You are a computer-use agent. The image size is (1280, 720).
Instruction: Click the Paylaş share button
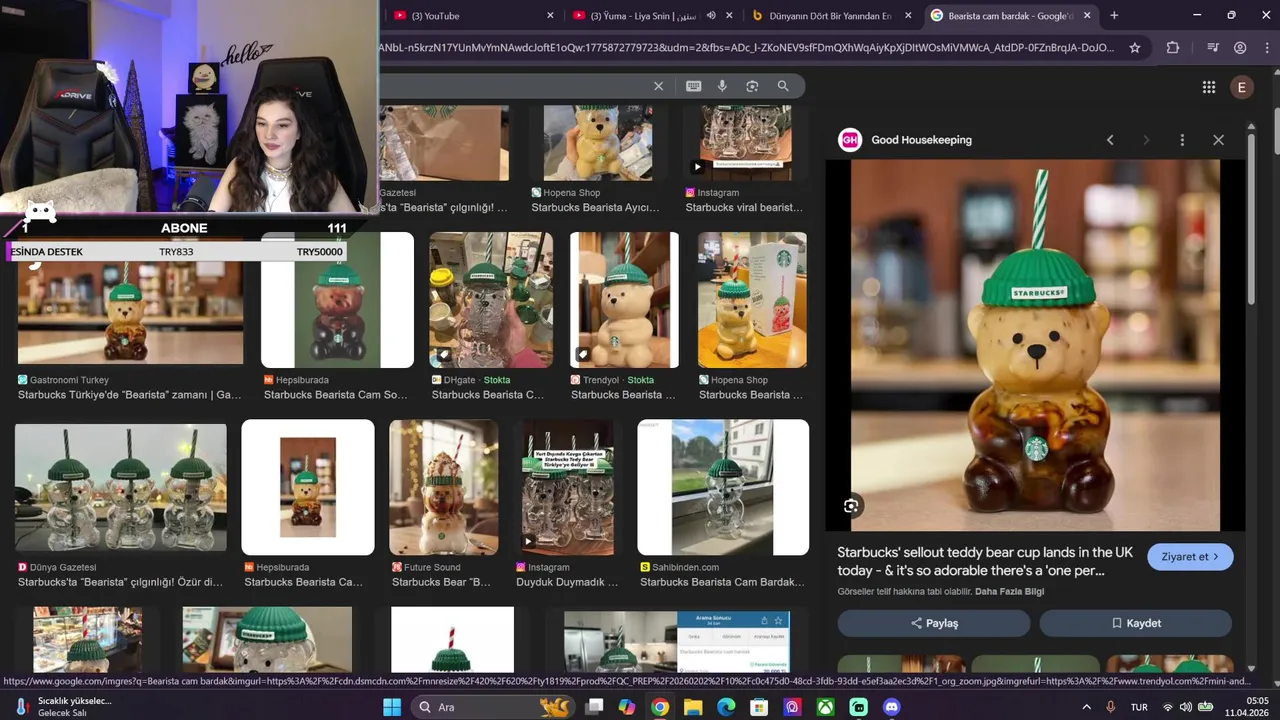tap(934, 623)
